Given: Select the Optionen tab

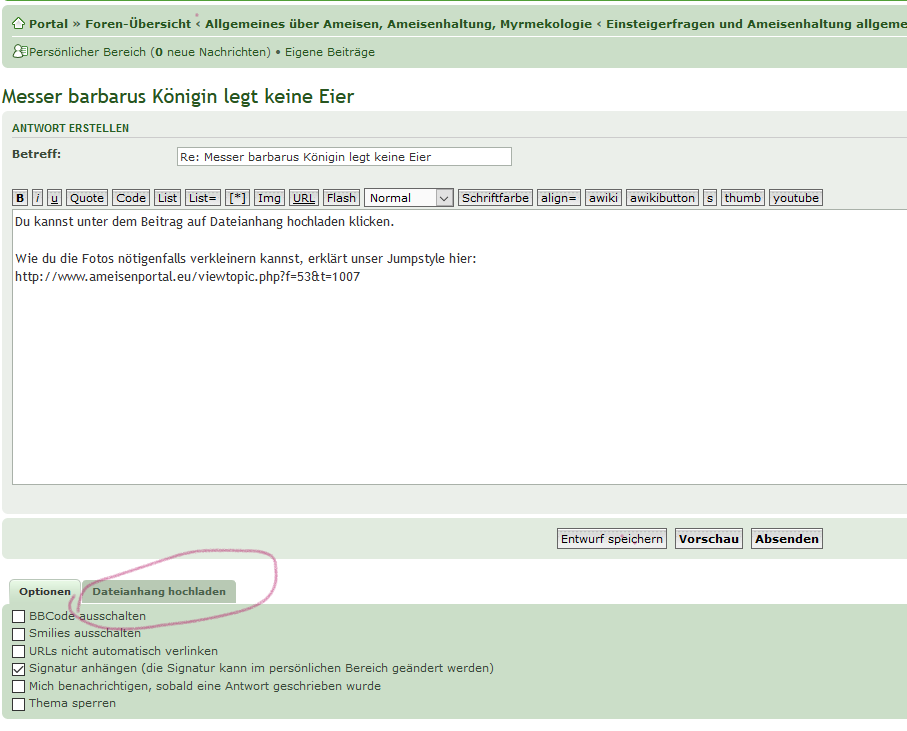Looking at the screenshot, I should coord(45,592).
